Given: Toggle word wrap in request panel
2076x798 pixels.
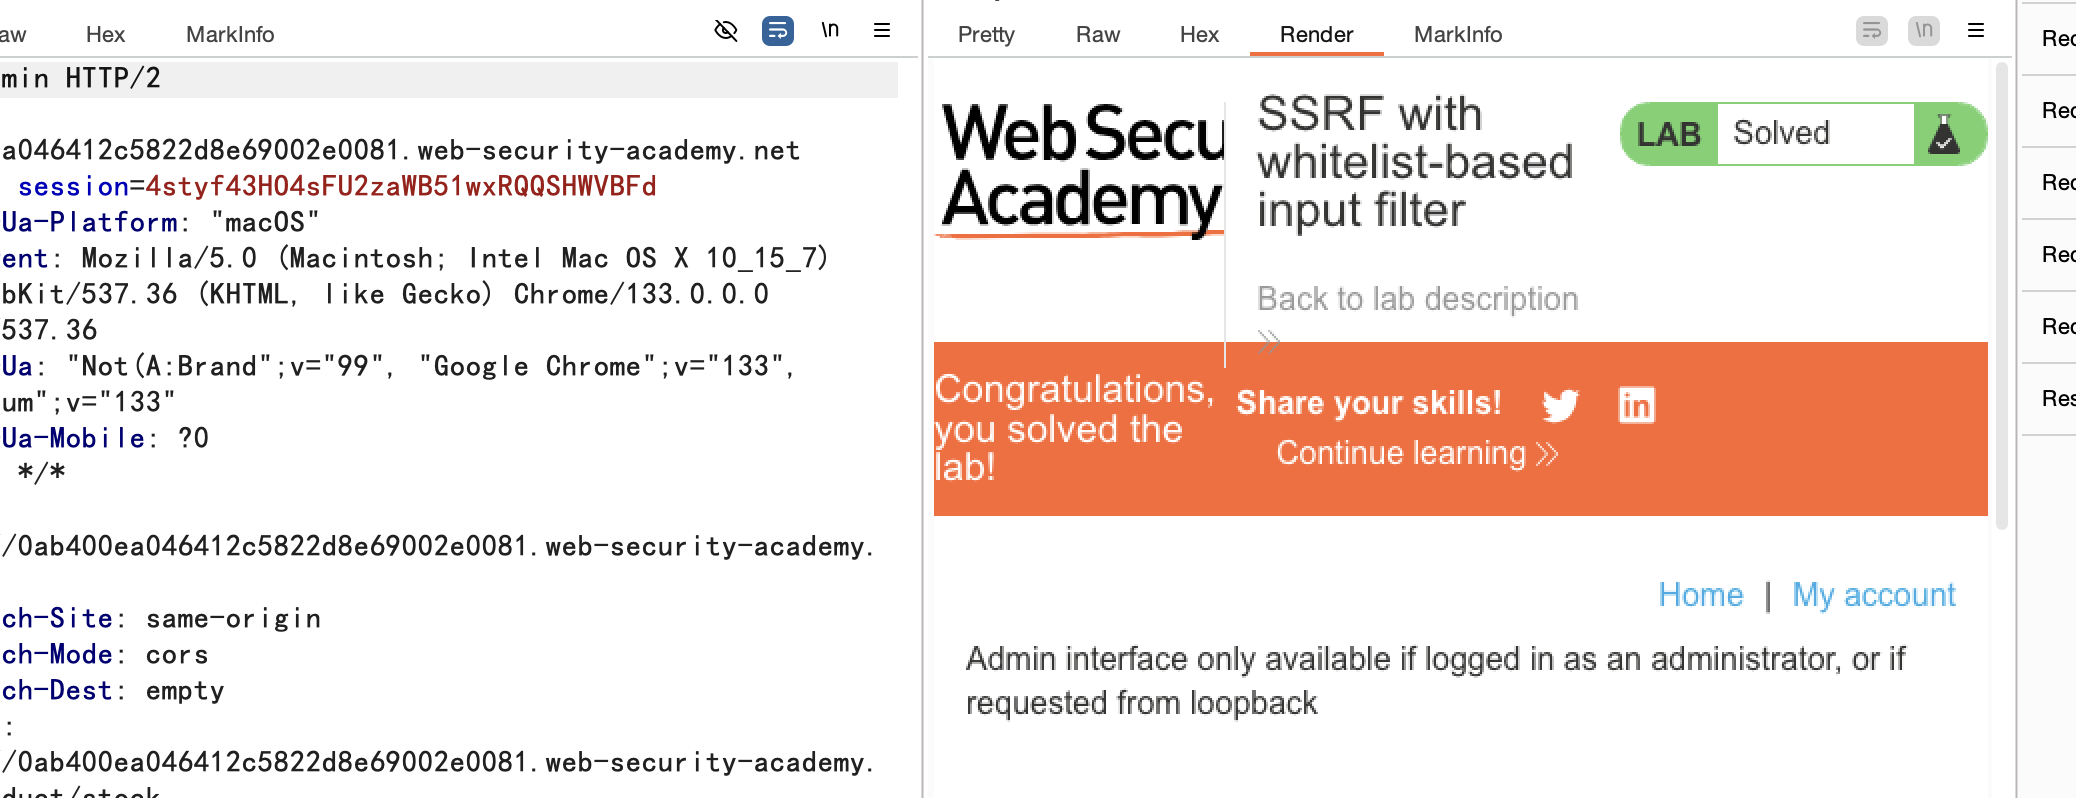Looking at the screenshot, I should 777,31.
